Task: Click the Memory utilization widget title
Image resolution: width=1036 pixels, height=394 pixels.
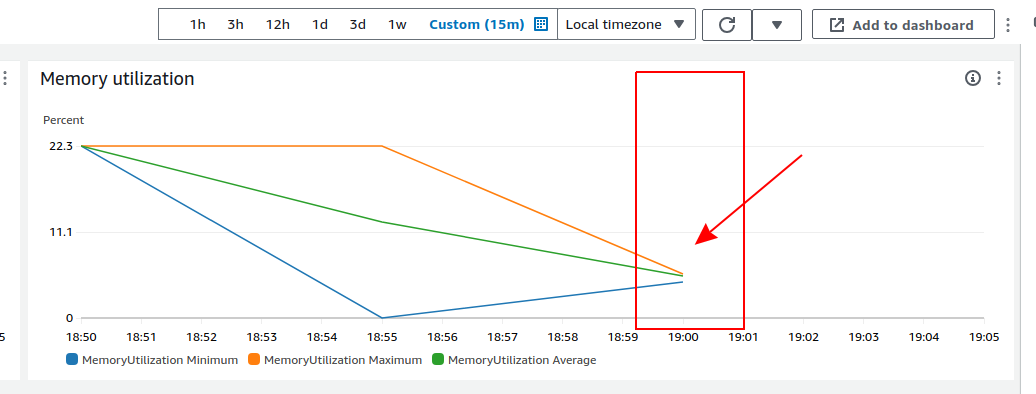Action: (x=117, y=79)
